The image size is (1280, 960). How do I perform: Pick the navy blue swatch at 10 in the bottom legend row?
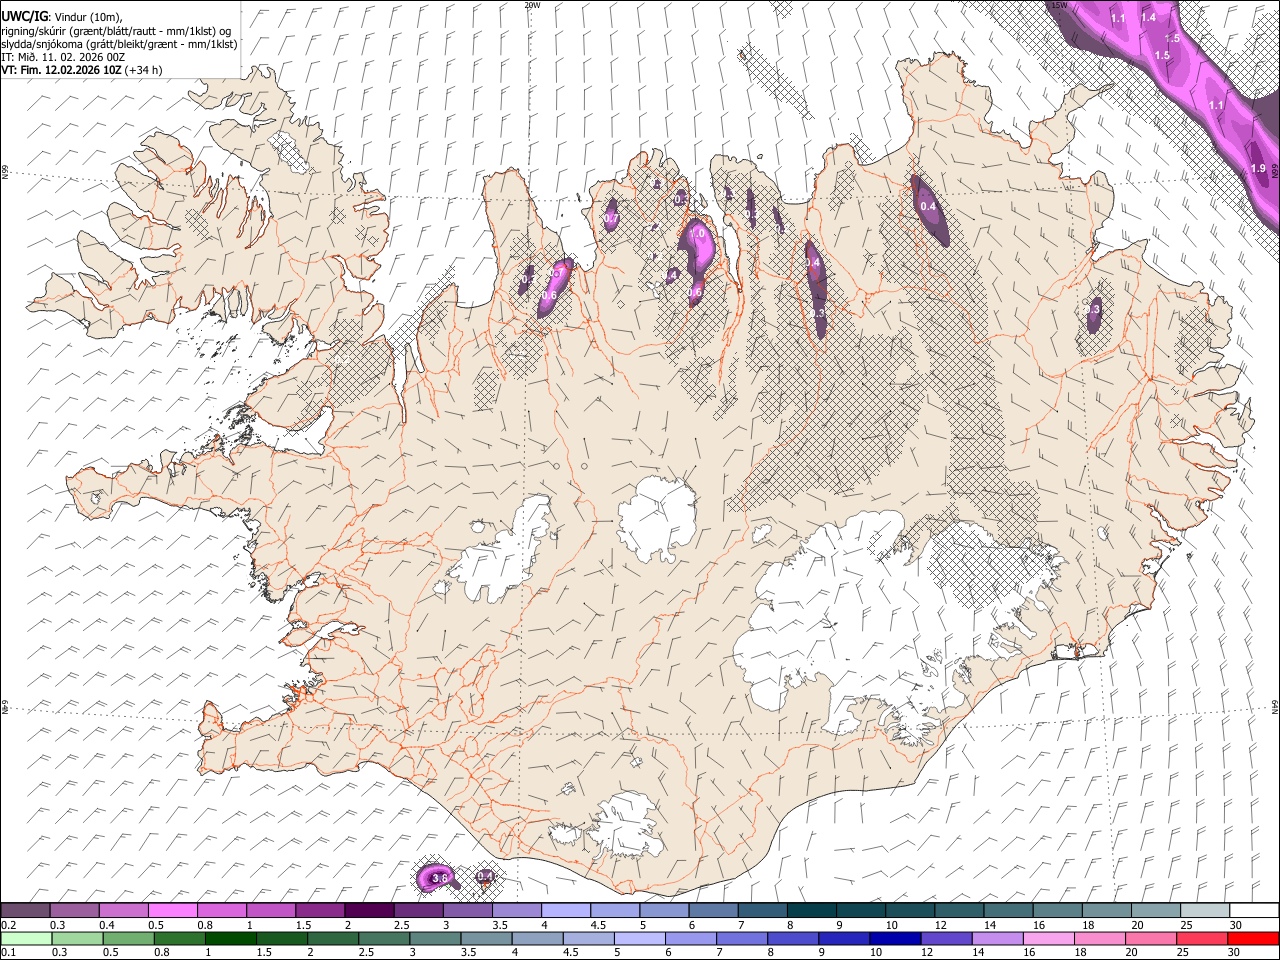895,938
